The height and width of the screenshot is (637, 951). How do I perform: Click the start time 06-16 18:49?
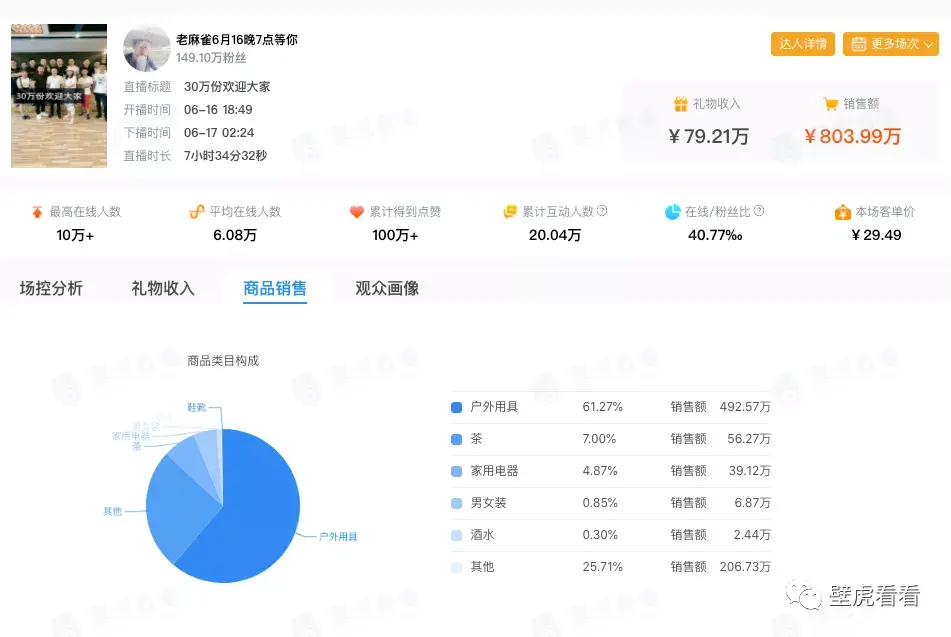click(218, 110)
